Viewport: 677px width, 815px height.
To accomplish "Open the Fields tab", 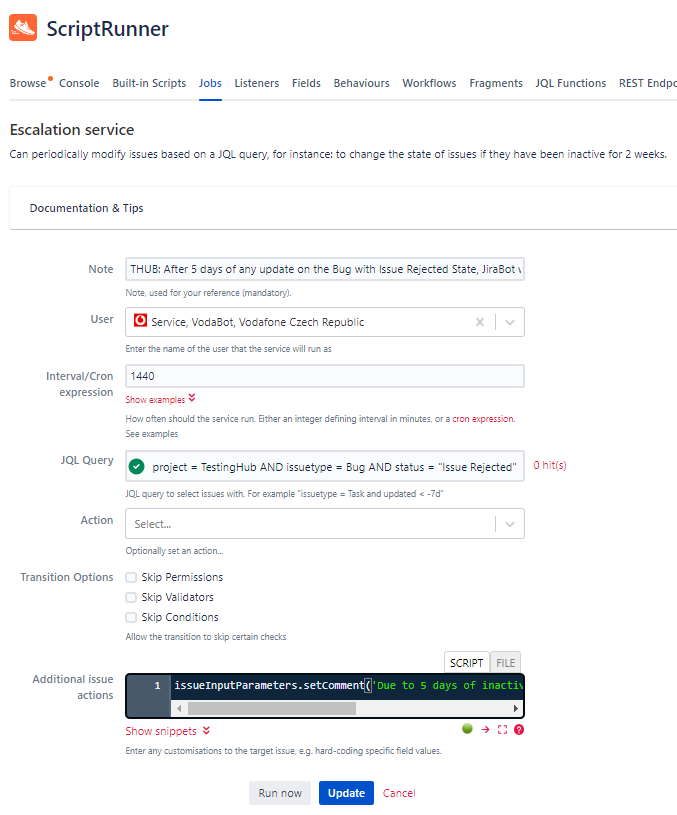I will point(306,83).
